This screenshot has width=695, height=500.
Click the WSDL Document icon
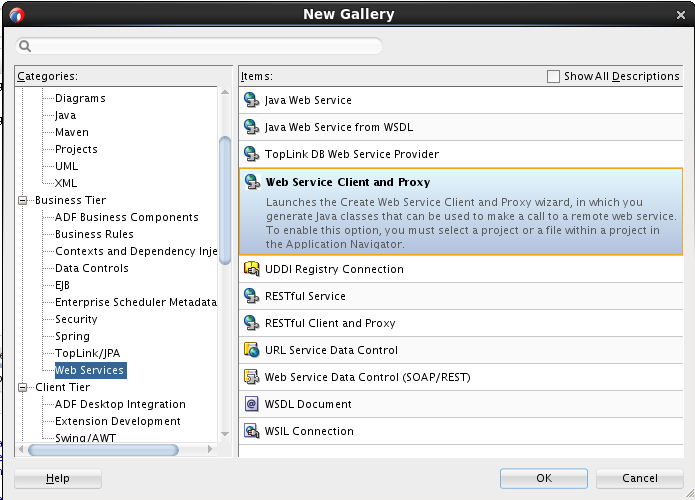(x=251, y=404)
